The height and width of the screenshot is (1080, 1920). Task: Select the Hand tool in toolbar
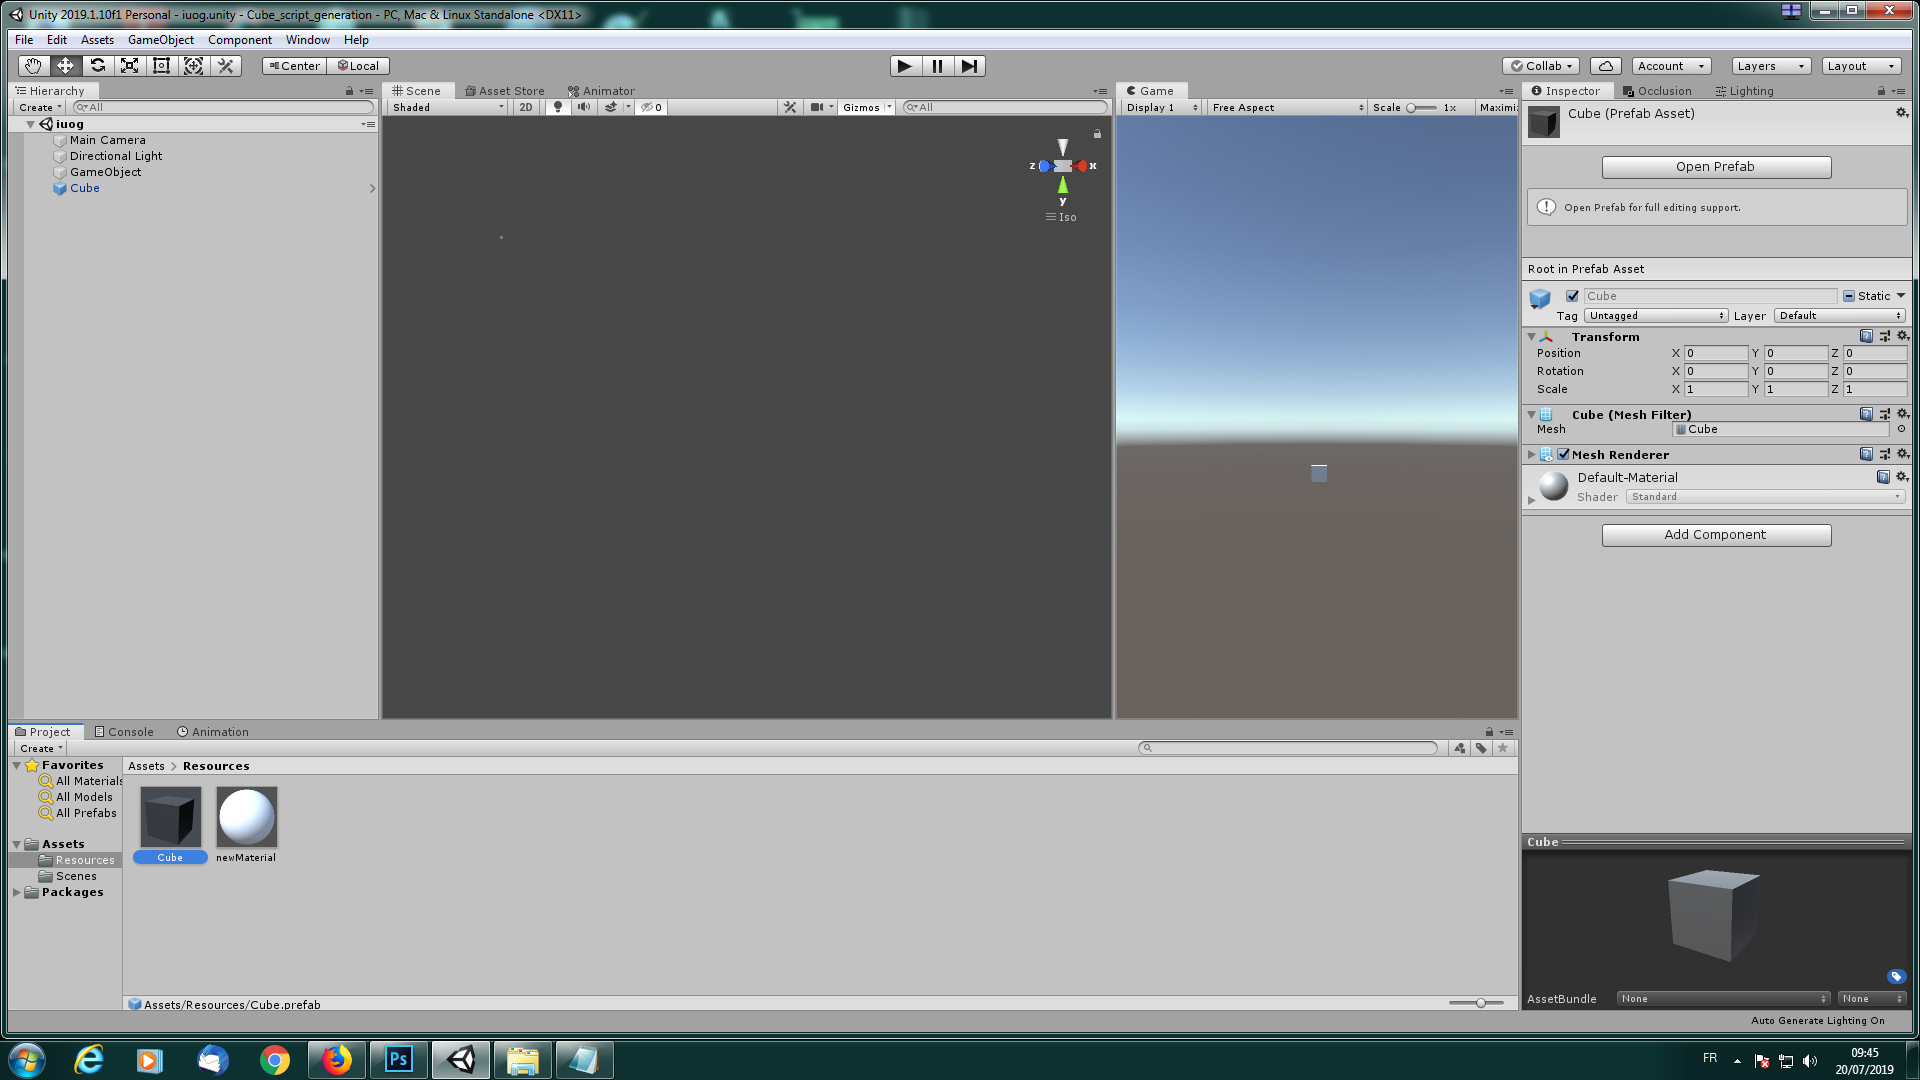34,66
